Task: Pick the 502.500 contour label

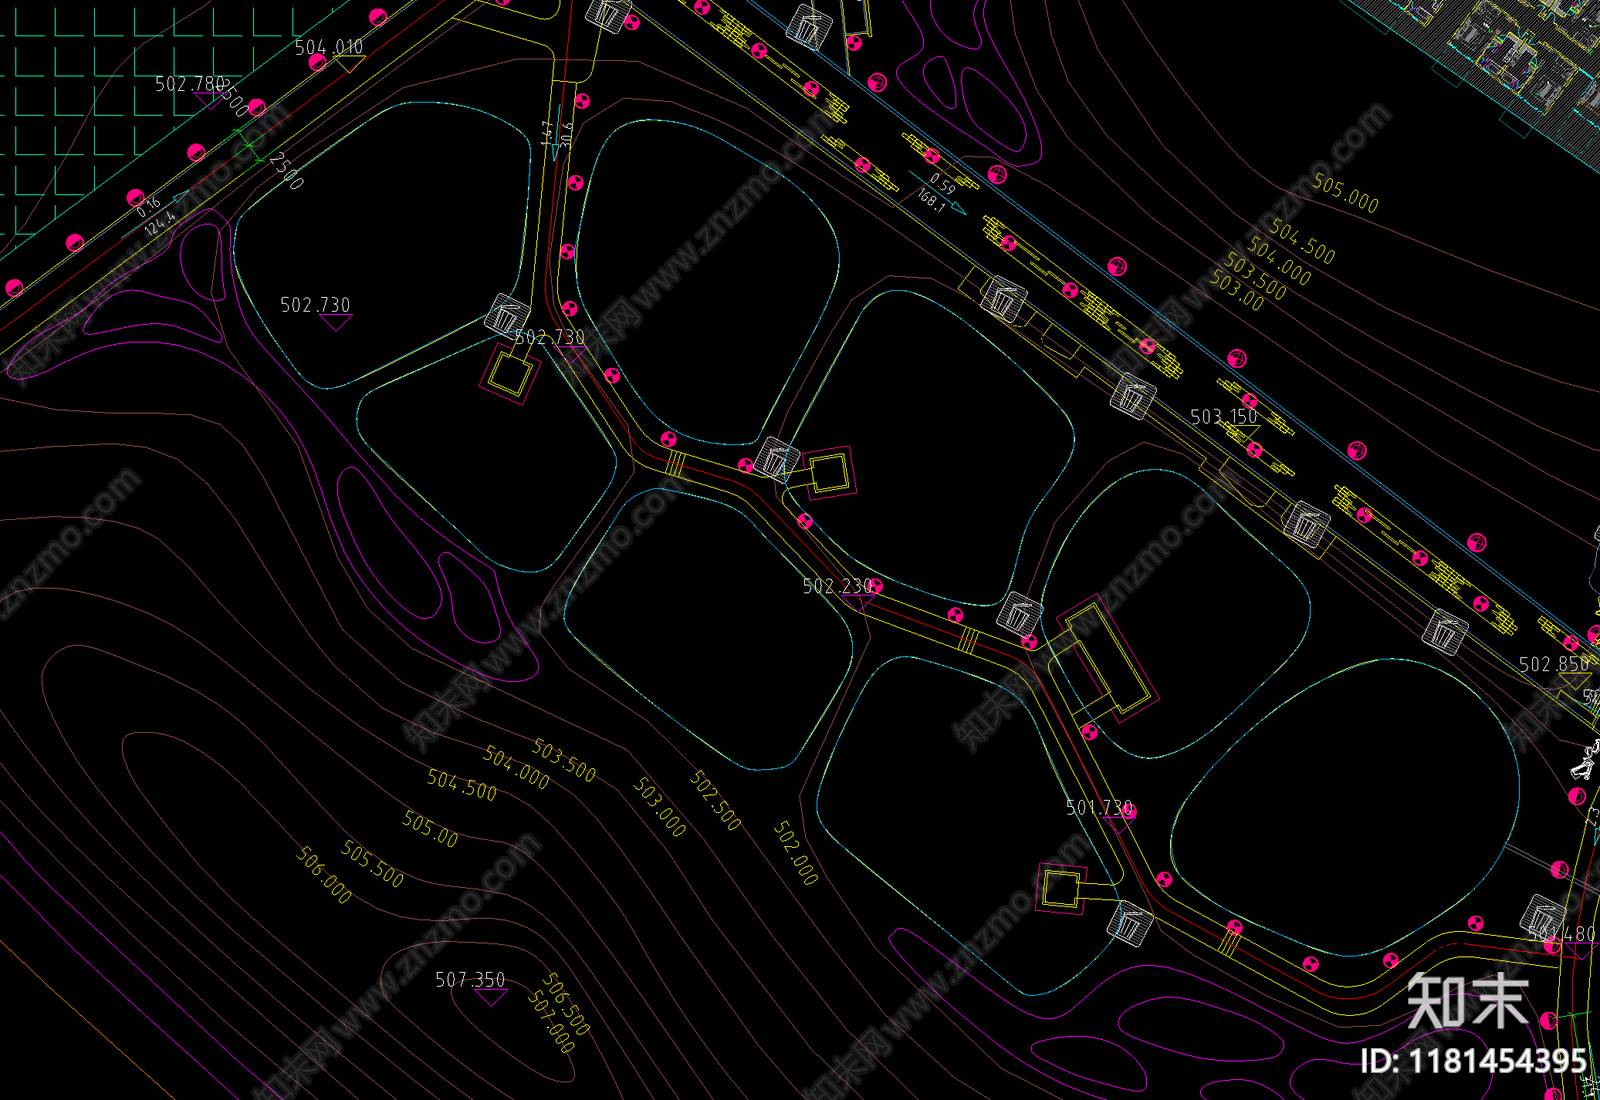Action: pos(716,801)
